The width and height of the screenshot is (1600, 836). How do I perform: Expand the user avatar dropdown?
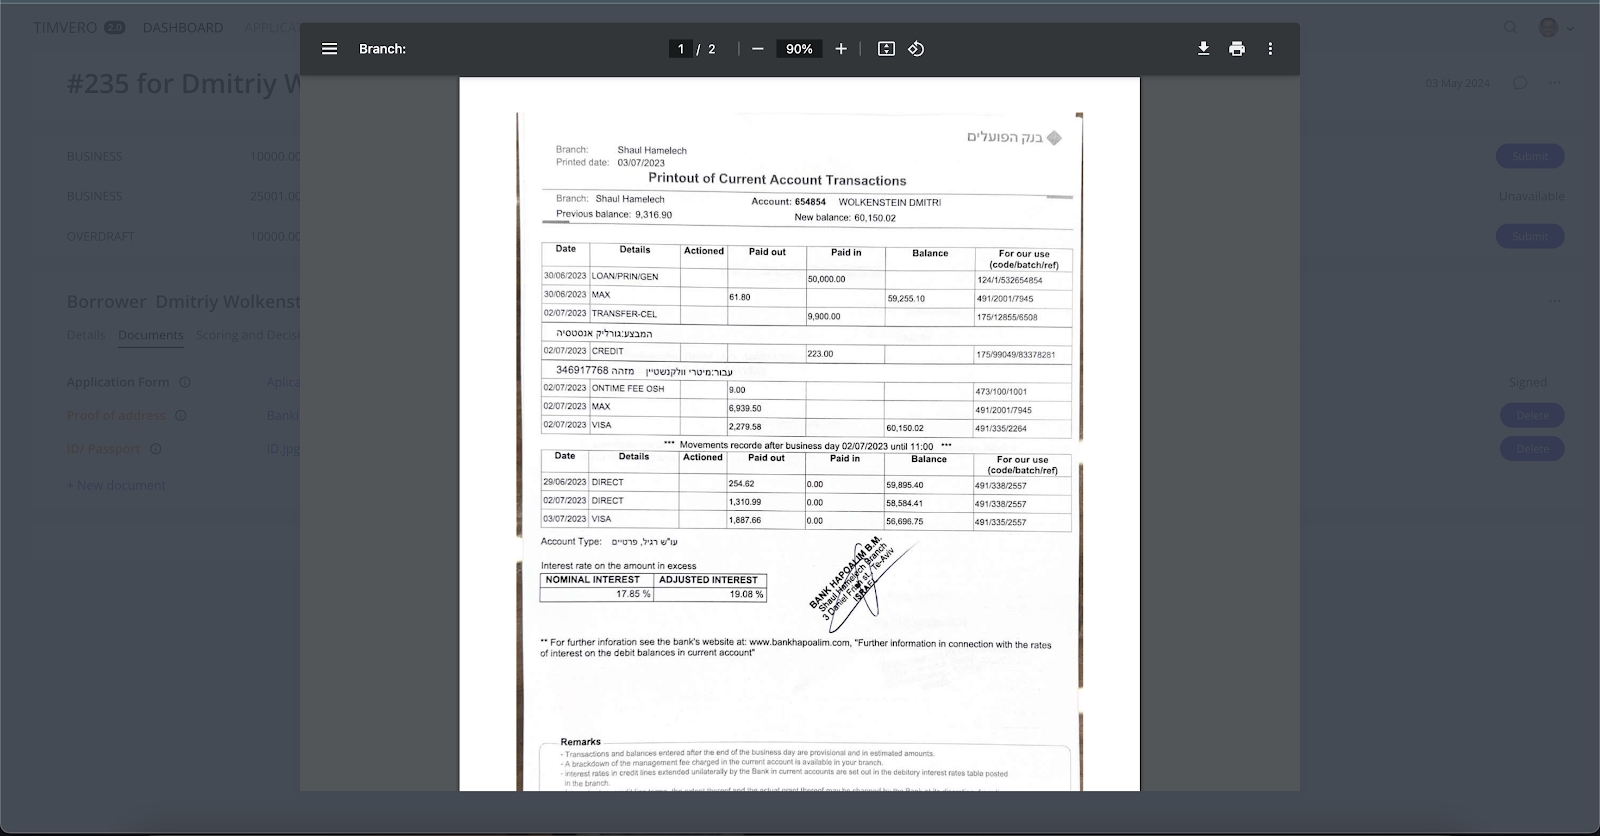(1555, 27)
